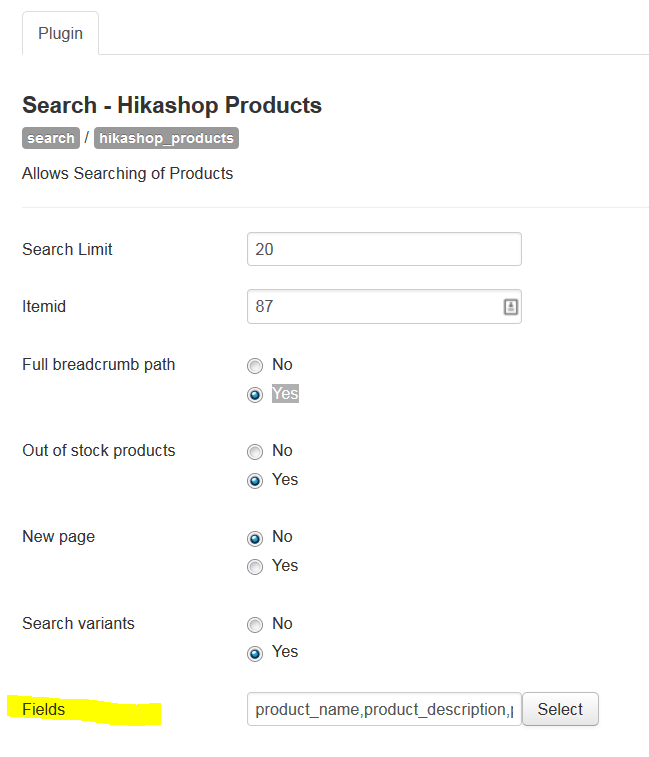Focus the Itemid number field
The image size is (649, 757).
[x=374, y=307]
